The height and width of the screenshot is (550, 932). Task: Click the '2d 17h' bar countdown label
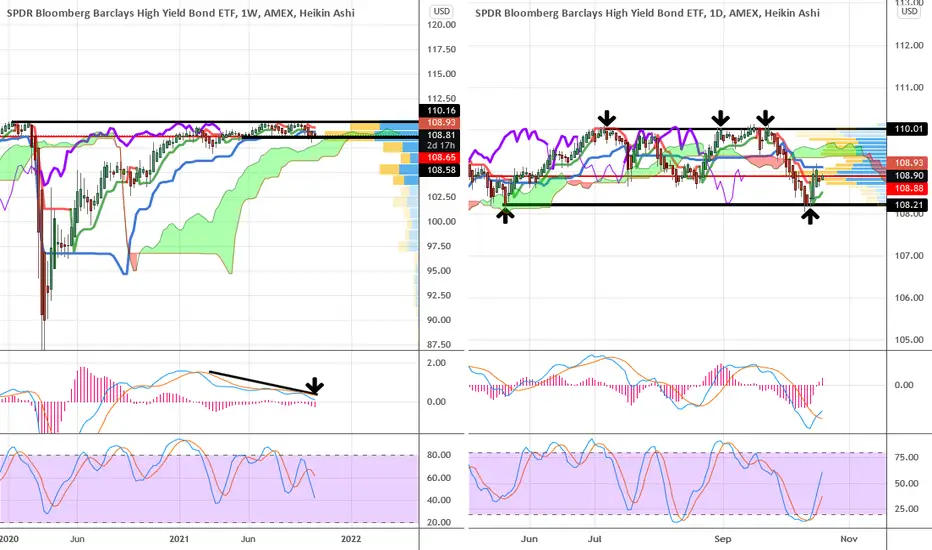[439, 145]
